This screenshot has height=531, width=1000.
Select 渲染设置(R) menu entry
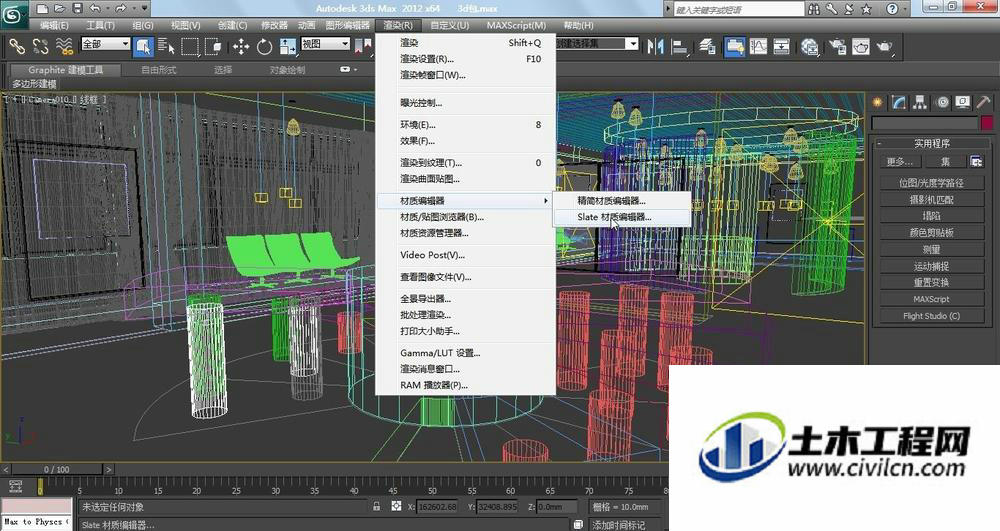click(x=466, y=59)
